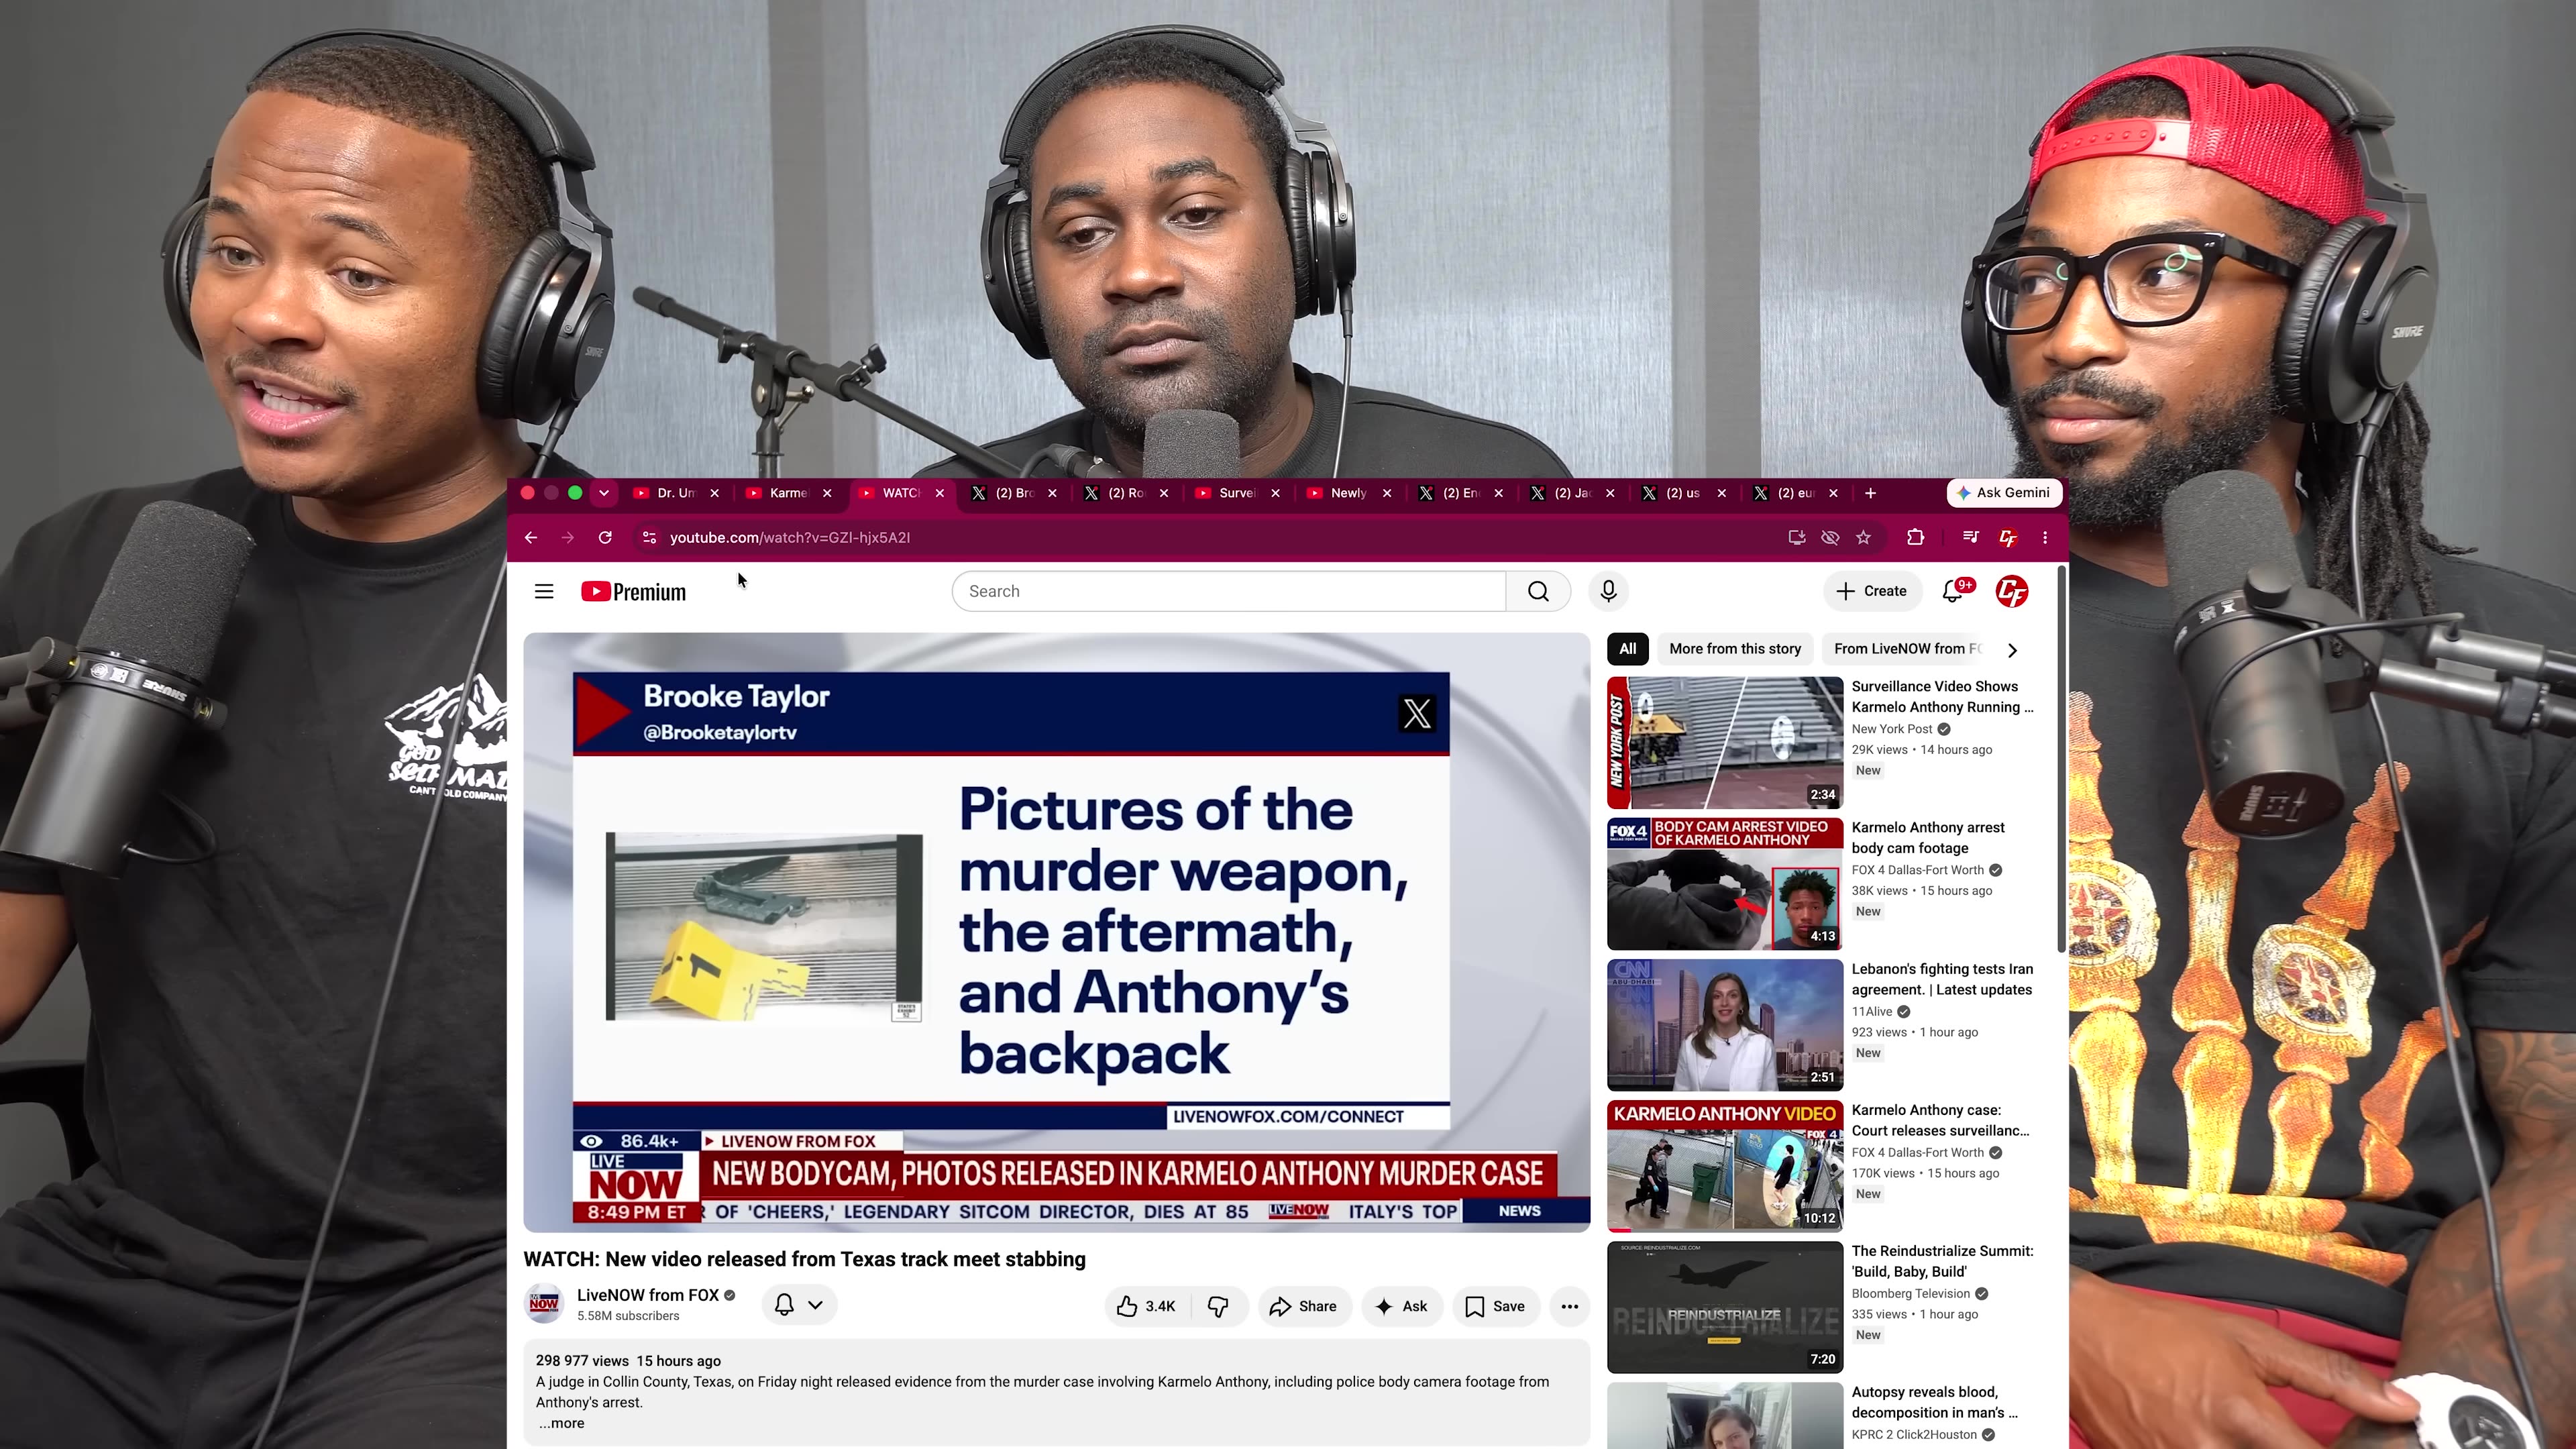Viewport: 2576px width, 1449px height.
Task: Open the video's three-dot more actions
Action: (1570, 1306)
